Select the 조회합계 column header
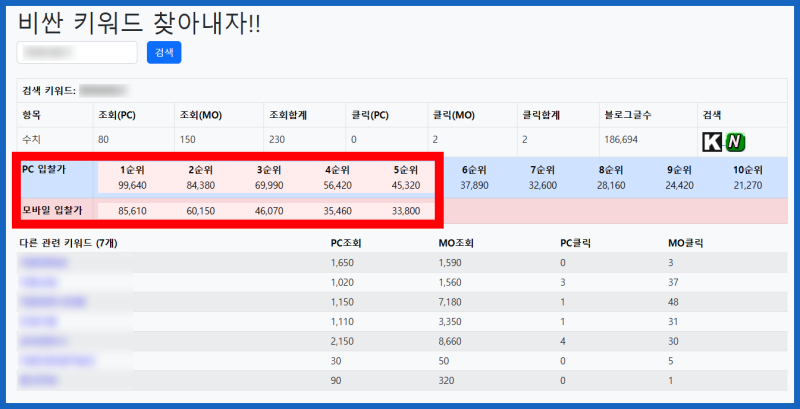The width and height of the screenshot is (800, 409). pyautogui.click(x=286, y=115)
